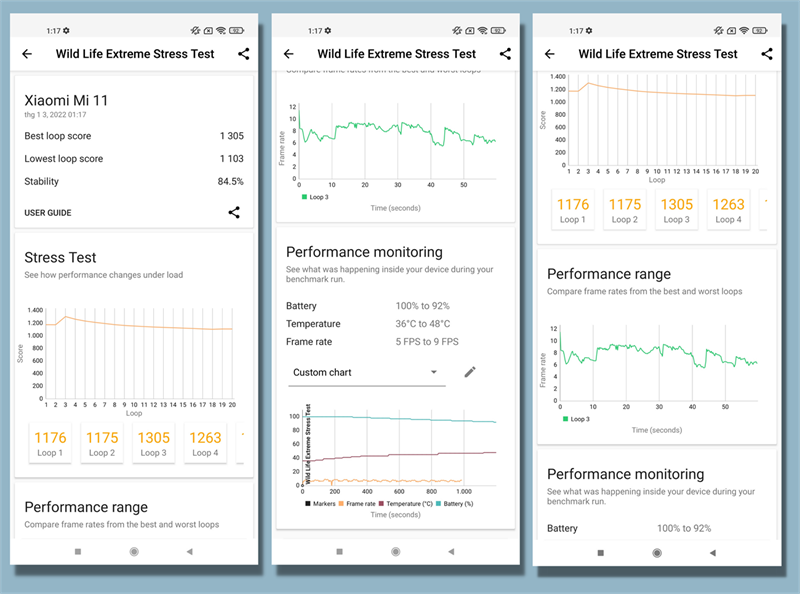This screenshot has width=800, height=594.
Task: Tap recent apps square in middle screen
Action: pyautogui.click(x=340, y=552)
